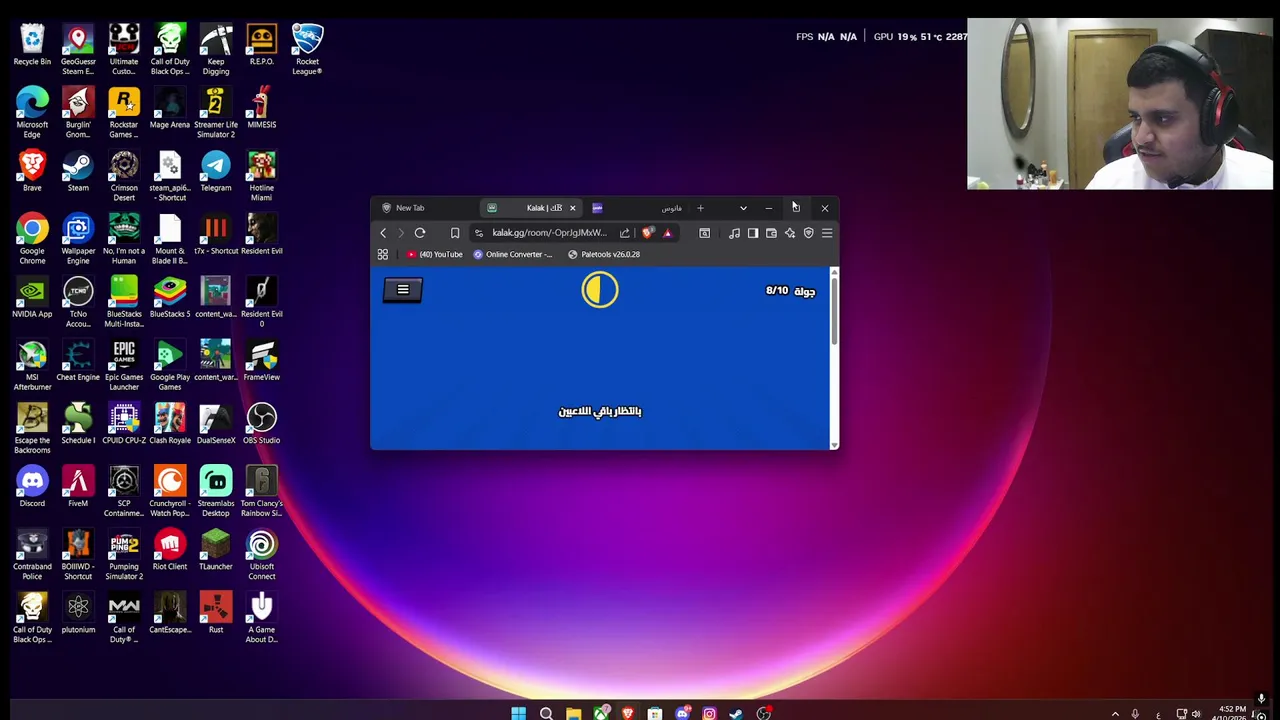Select the Cheat Engine desktop icon
The height and width of the screenshot is (720, 1280).
click(78, 361)
